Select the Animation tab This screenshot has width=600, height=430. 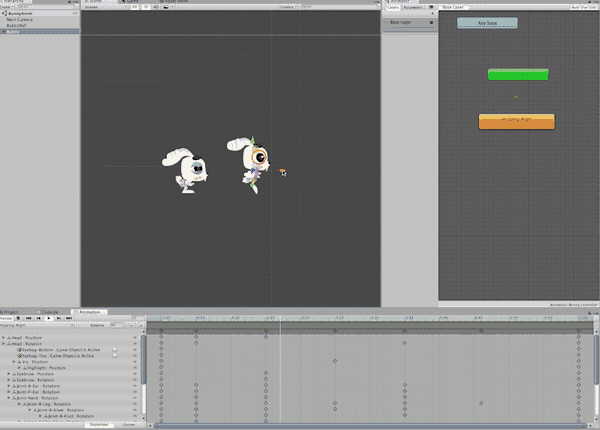point(90,312)
